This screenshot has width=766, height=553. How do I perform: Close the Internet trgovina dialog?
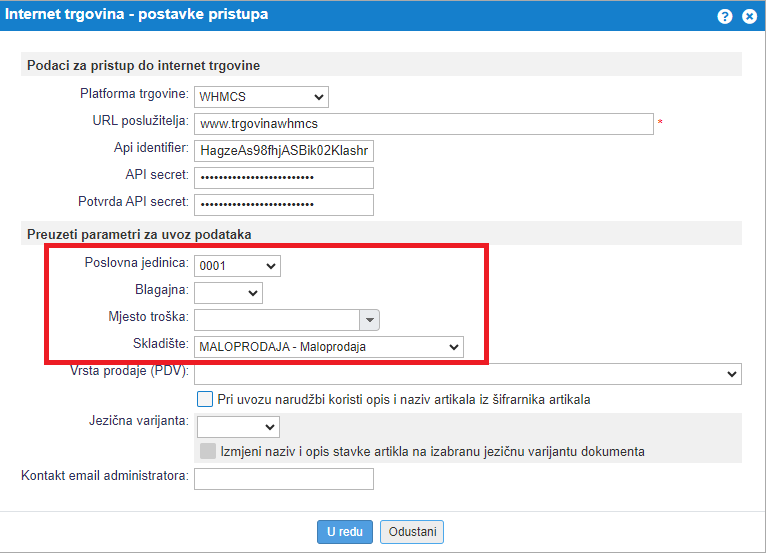(748, 17)
